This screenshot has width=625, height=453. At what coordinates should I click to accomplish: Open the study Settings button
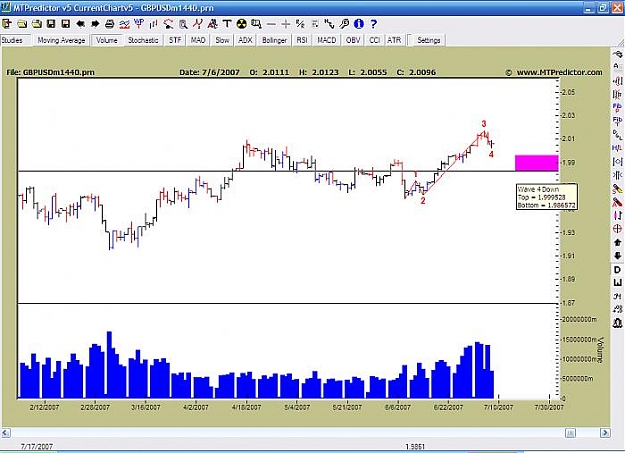click(x=428, y=40)
